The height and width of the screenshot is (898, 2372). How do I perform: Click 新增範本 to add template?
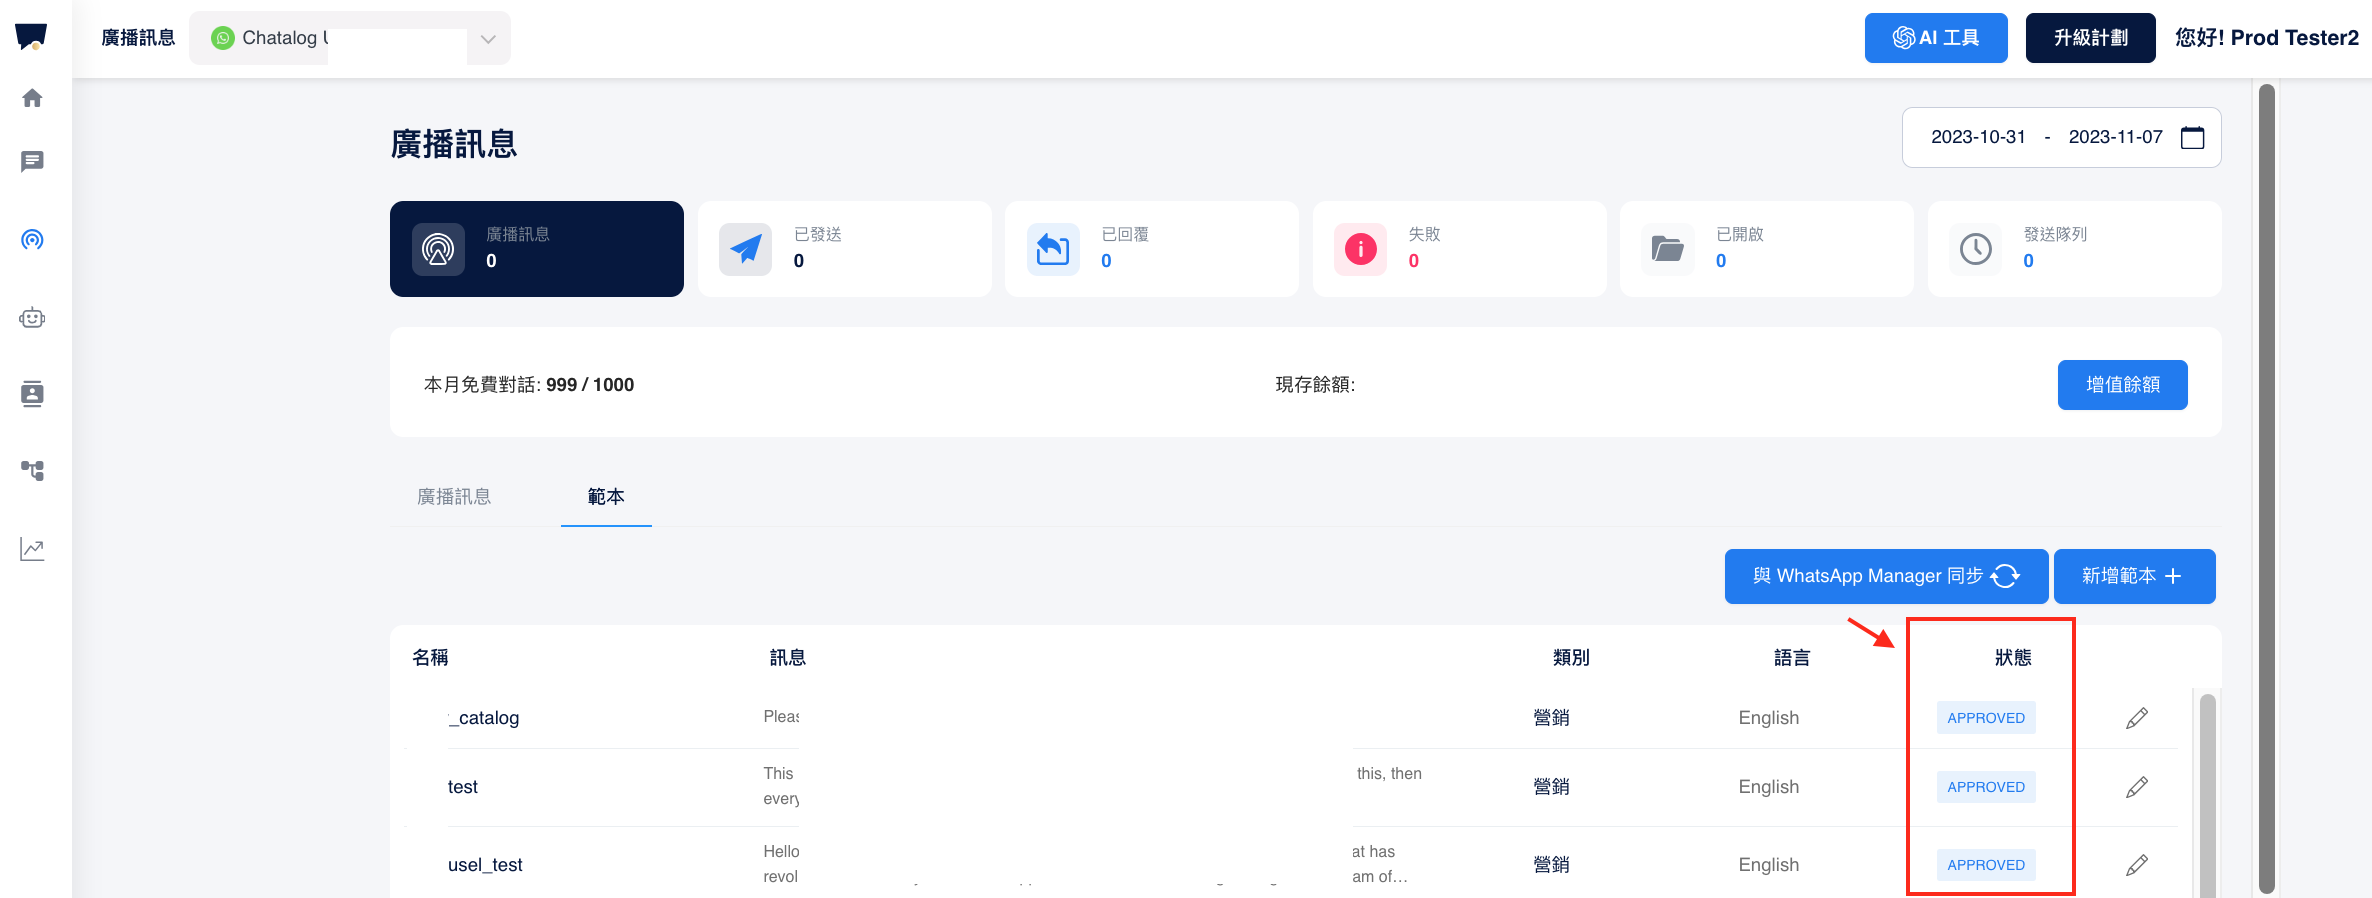tap(2134, 576)
